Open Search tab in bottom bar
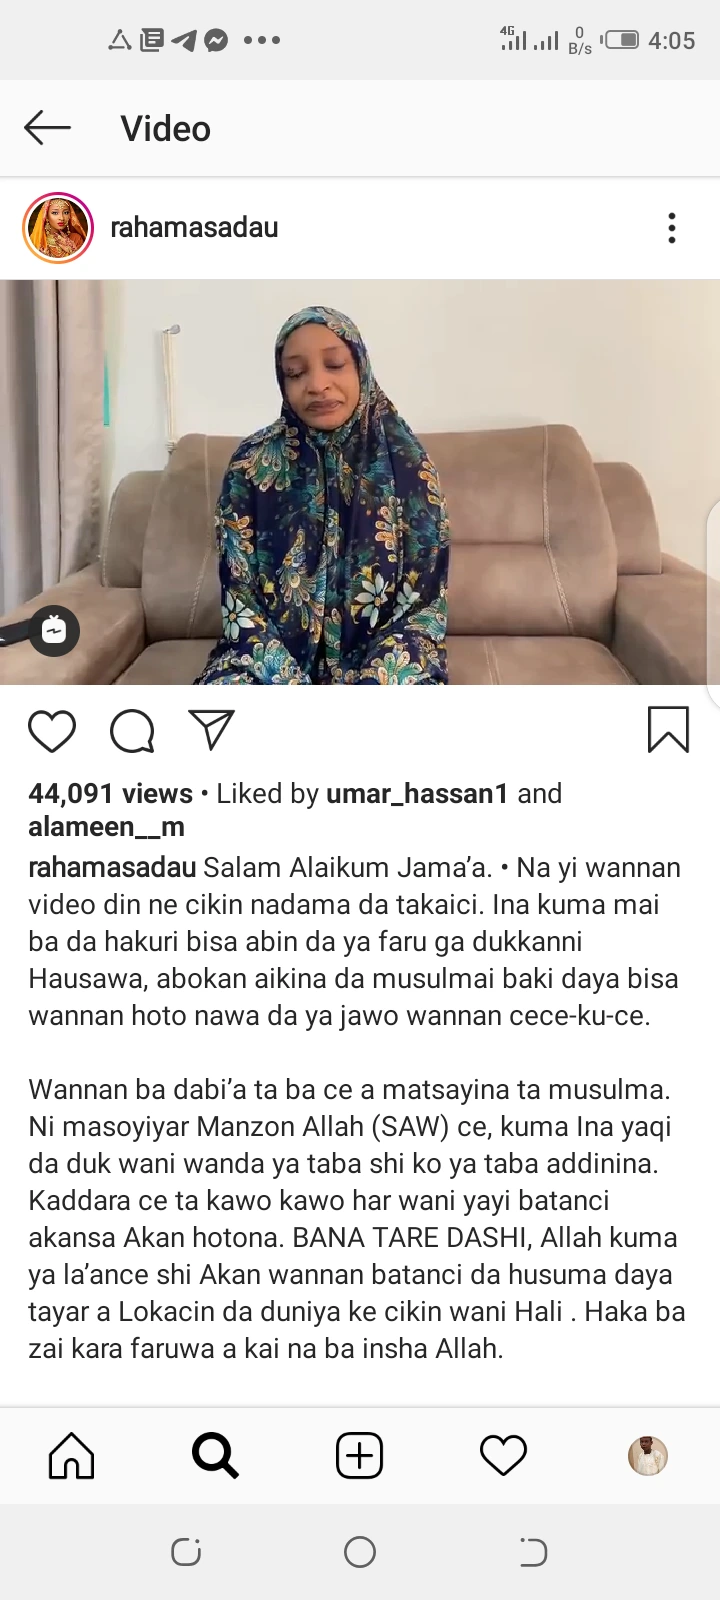Viewport: 720px width, 1600px height. pyautogui.click(x=215, y=1455)
